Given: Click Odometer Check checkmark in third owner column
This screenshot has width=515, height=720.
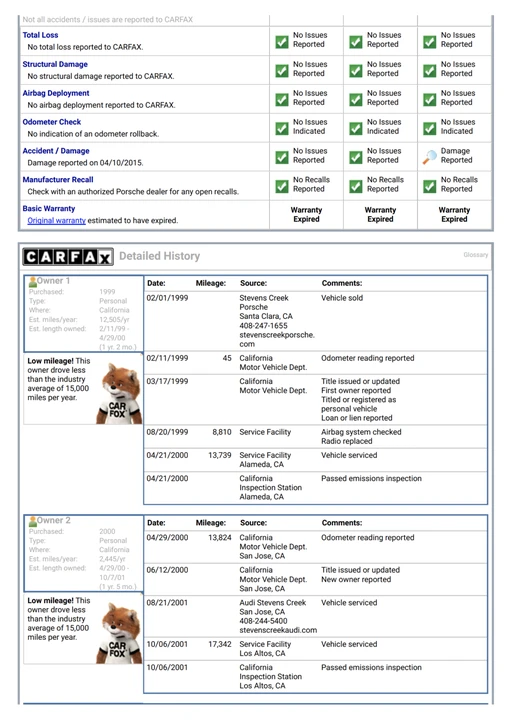Looking at the screenshot, I should 430,129.
